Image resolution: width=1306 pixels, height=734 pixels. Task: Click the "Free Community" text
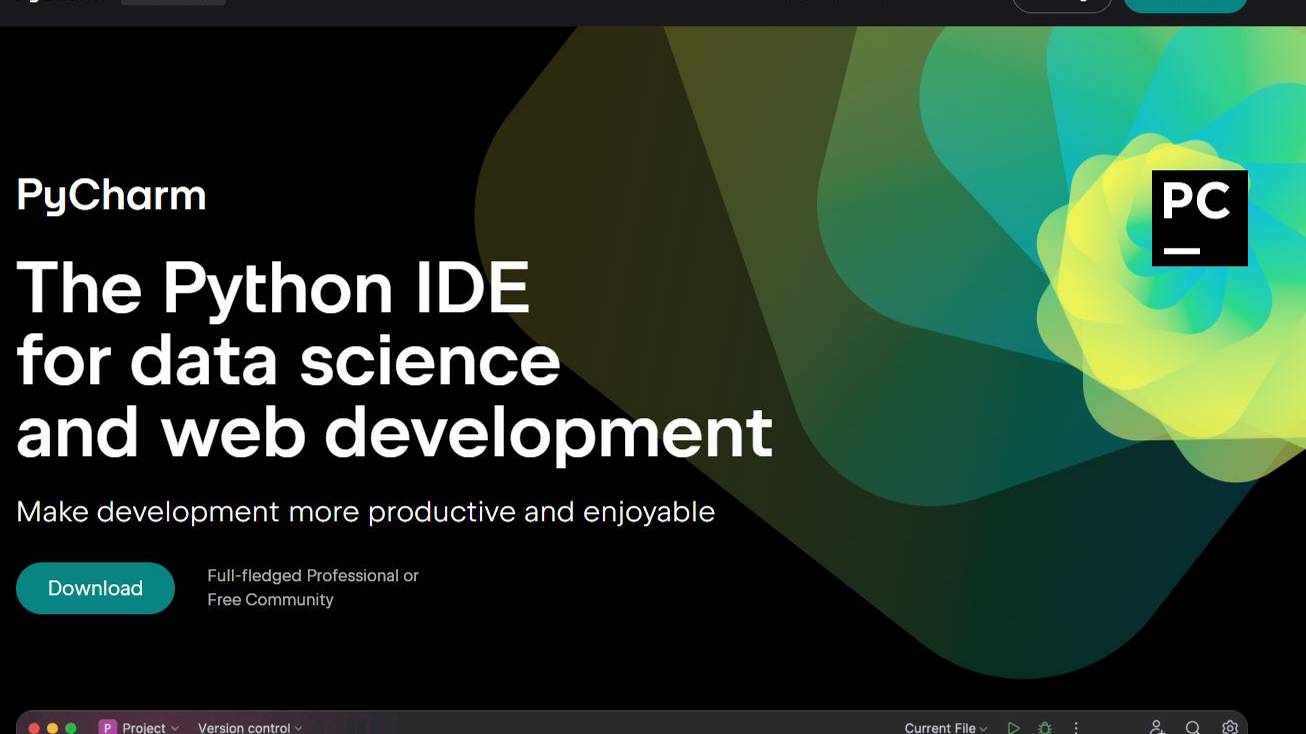click(x=270, y=600)
